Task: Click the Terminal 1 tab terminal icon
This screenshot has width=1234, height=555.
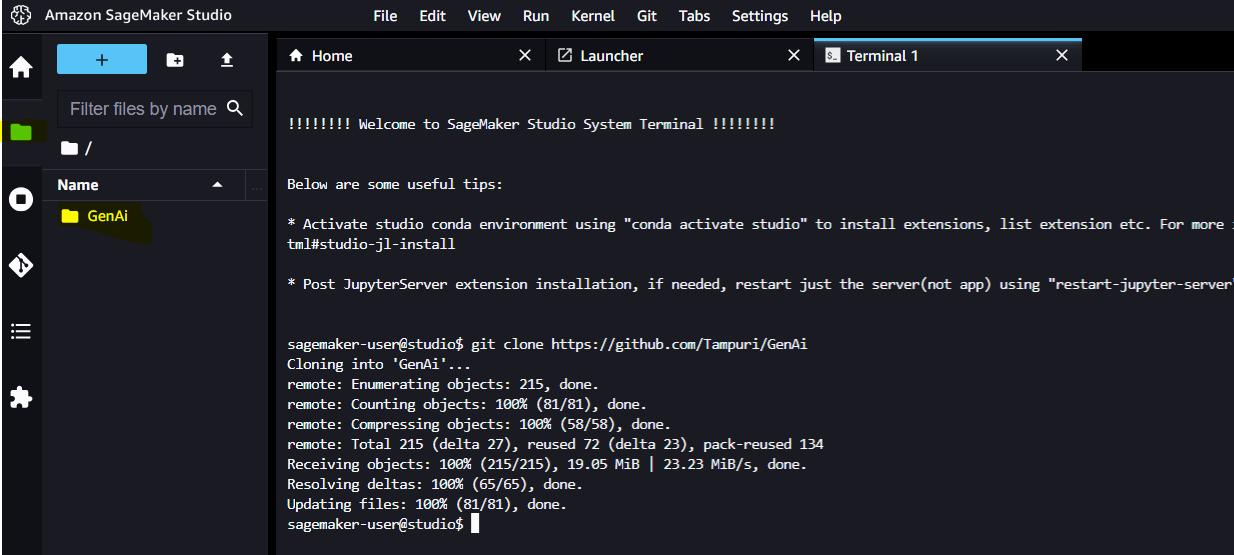Action: tap(832, 56)
